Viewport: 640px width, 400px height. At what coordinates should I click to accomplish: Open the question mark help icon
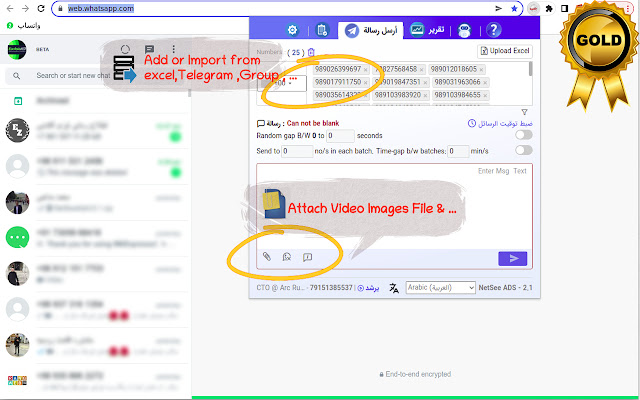coord(493,30)
